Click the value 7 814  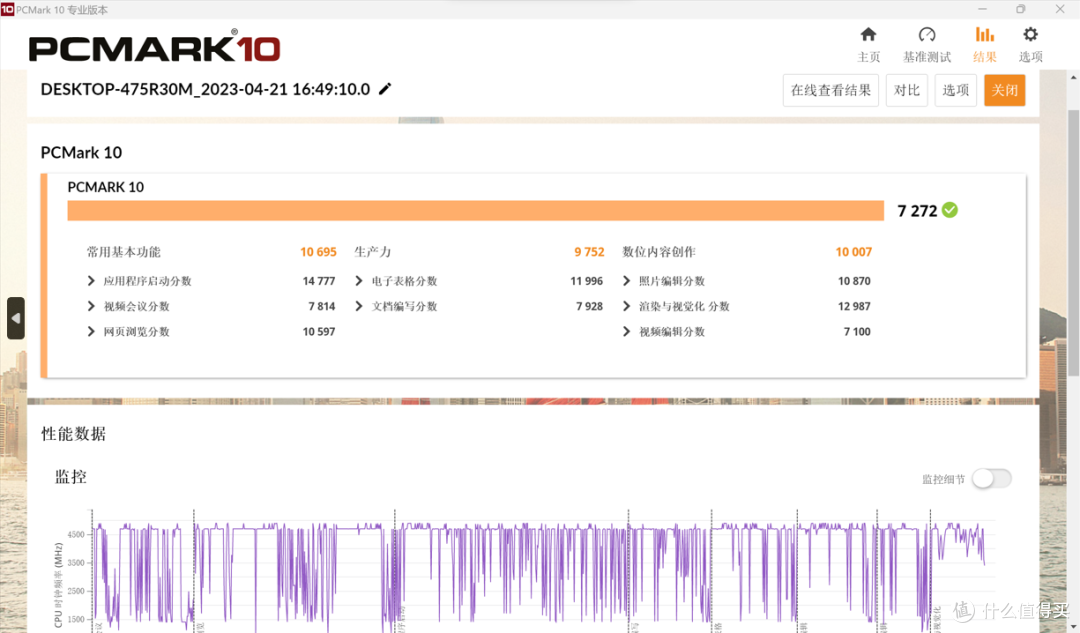(x=322, y=307)
